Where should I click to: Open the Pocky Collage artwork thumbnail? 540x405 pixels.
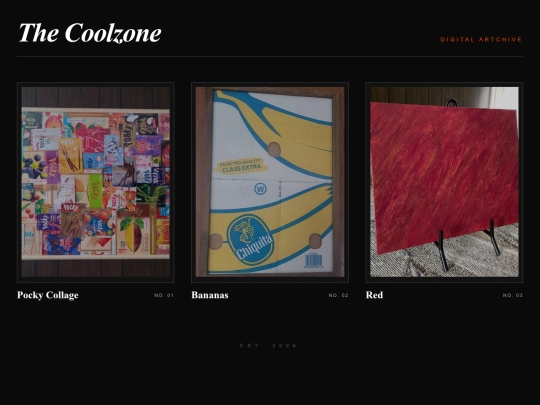tap(96, 182)
